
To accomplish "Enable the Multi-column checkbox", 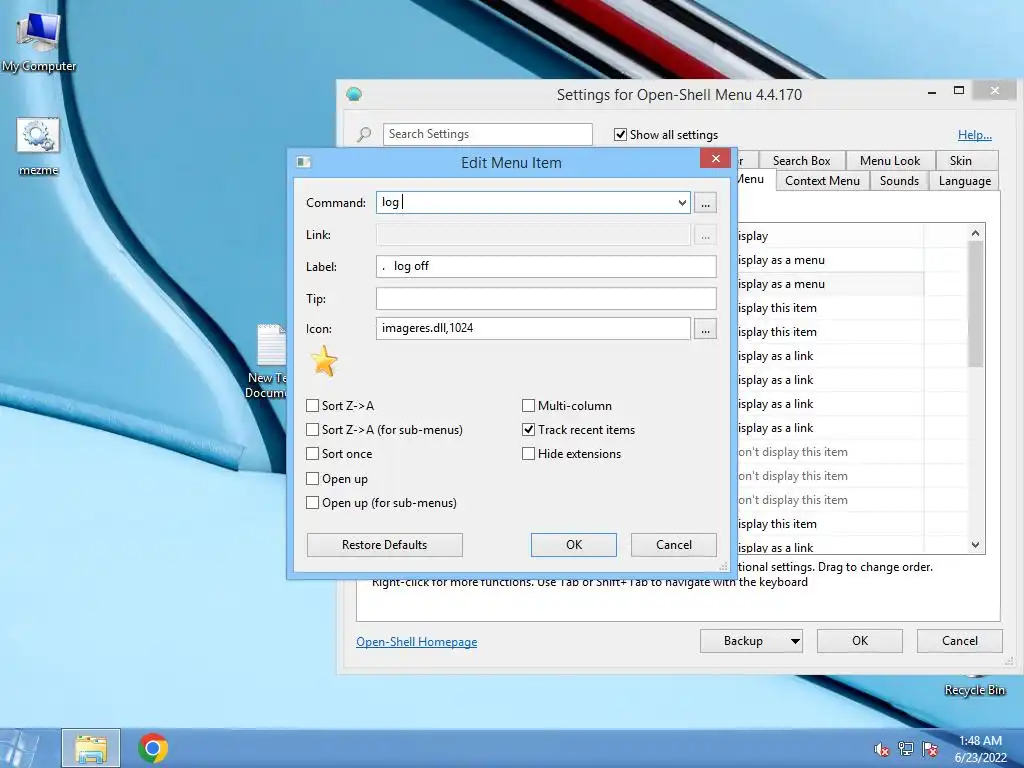I will (528, 406).
